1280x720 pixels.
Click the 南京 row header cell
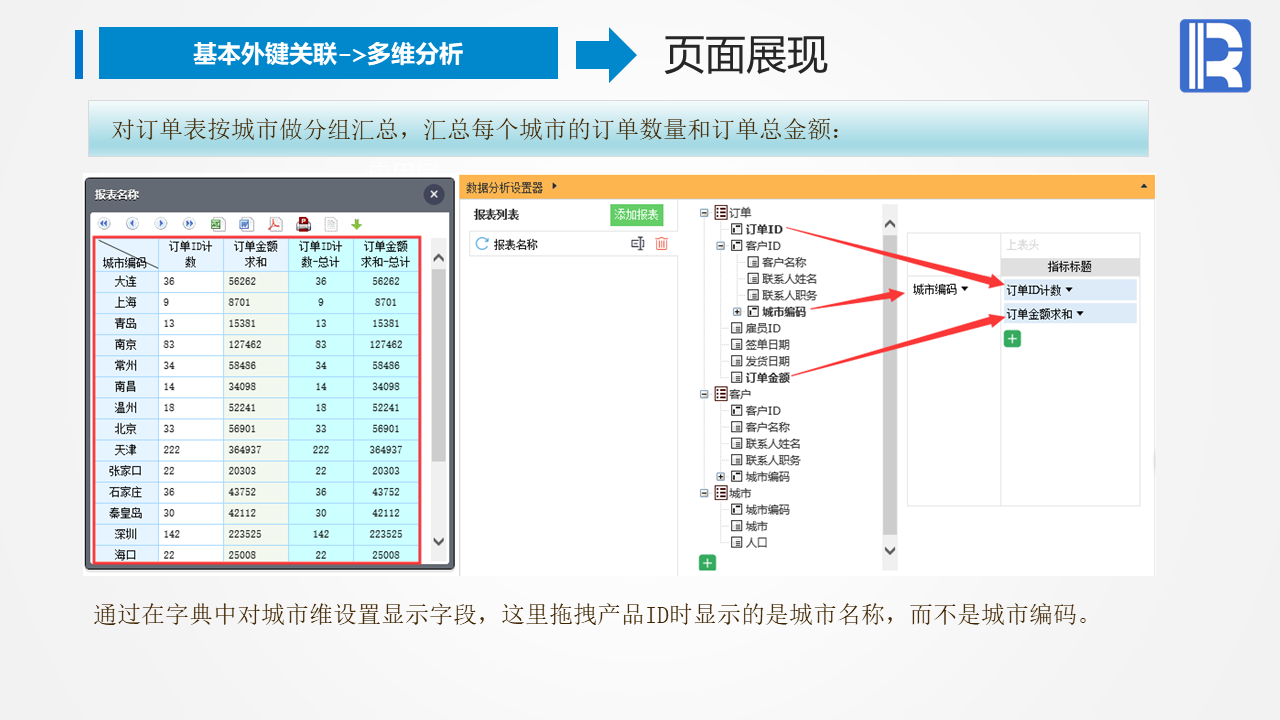pyautogui.click(x=126, y=345)
